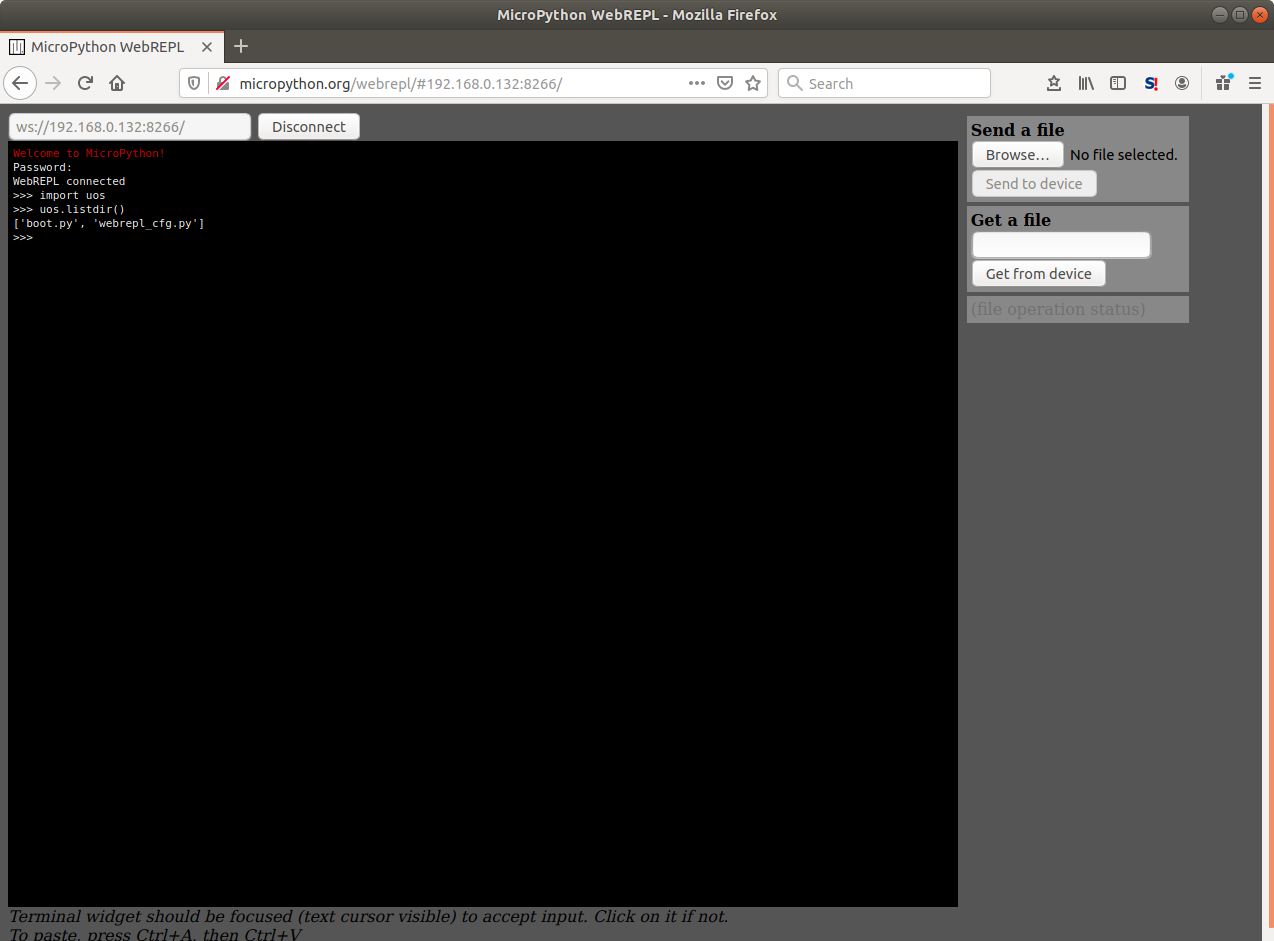Viewport: 1274px width, 941px height.
Task: Click the search magnifier icon
Action: [x=795, y=83]
